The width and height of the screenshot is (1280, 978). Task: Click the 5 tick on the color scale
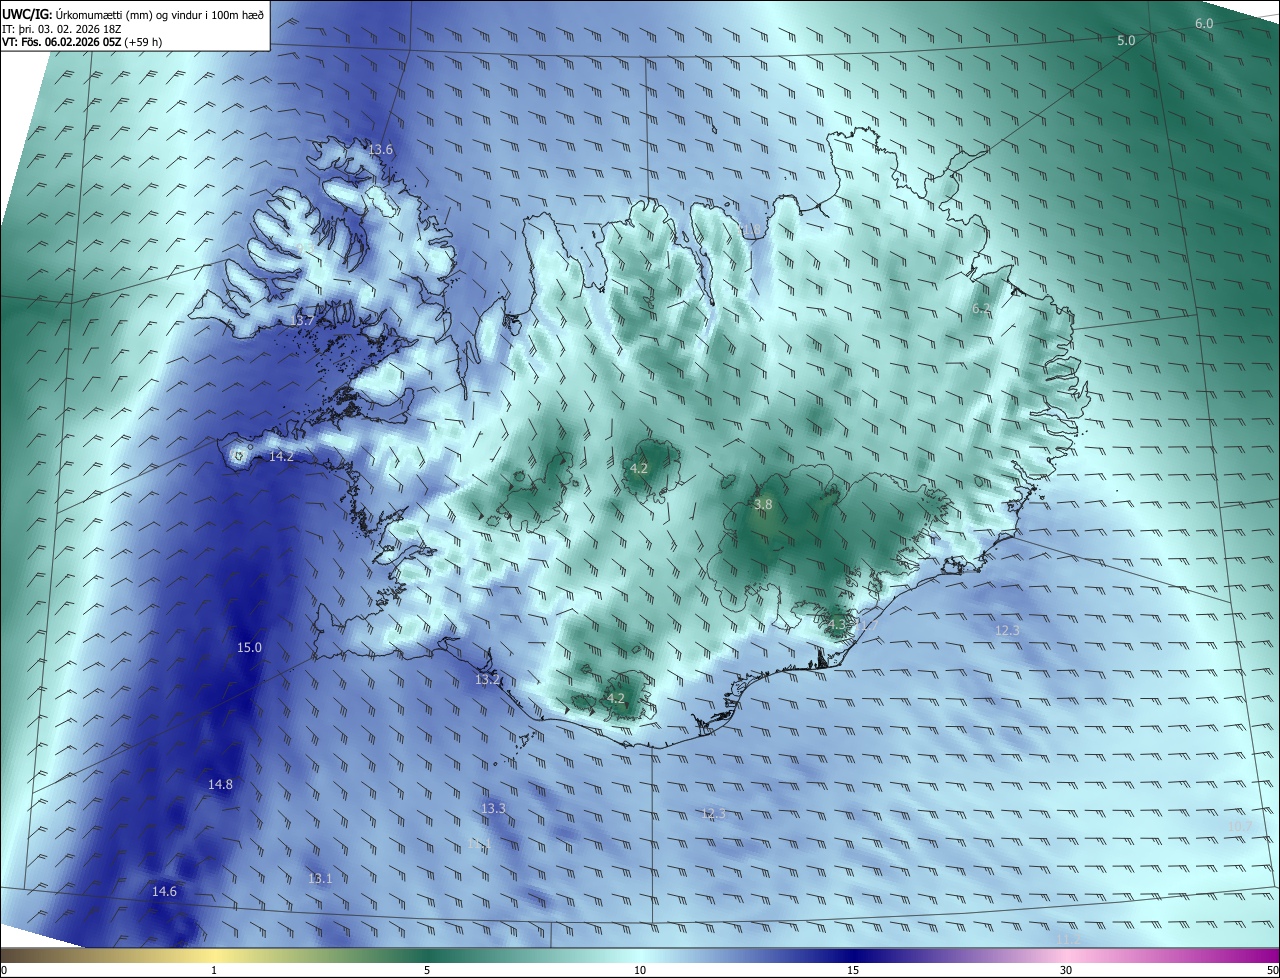427,970
